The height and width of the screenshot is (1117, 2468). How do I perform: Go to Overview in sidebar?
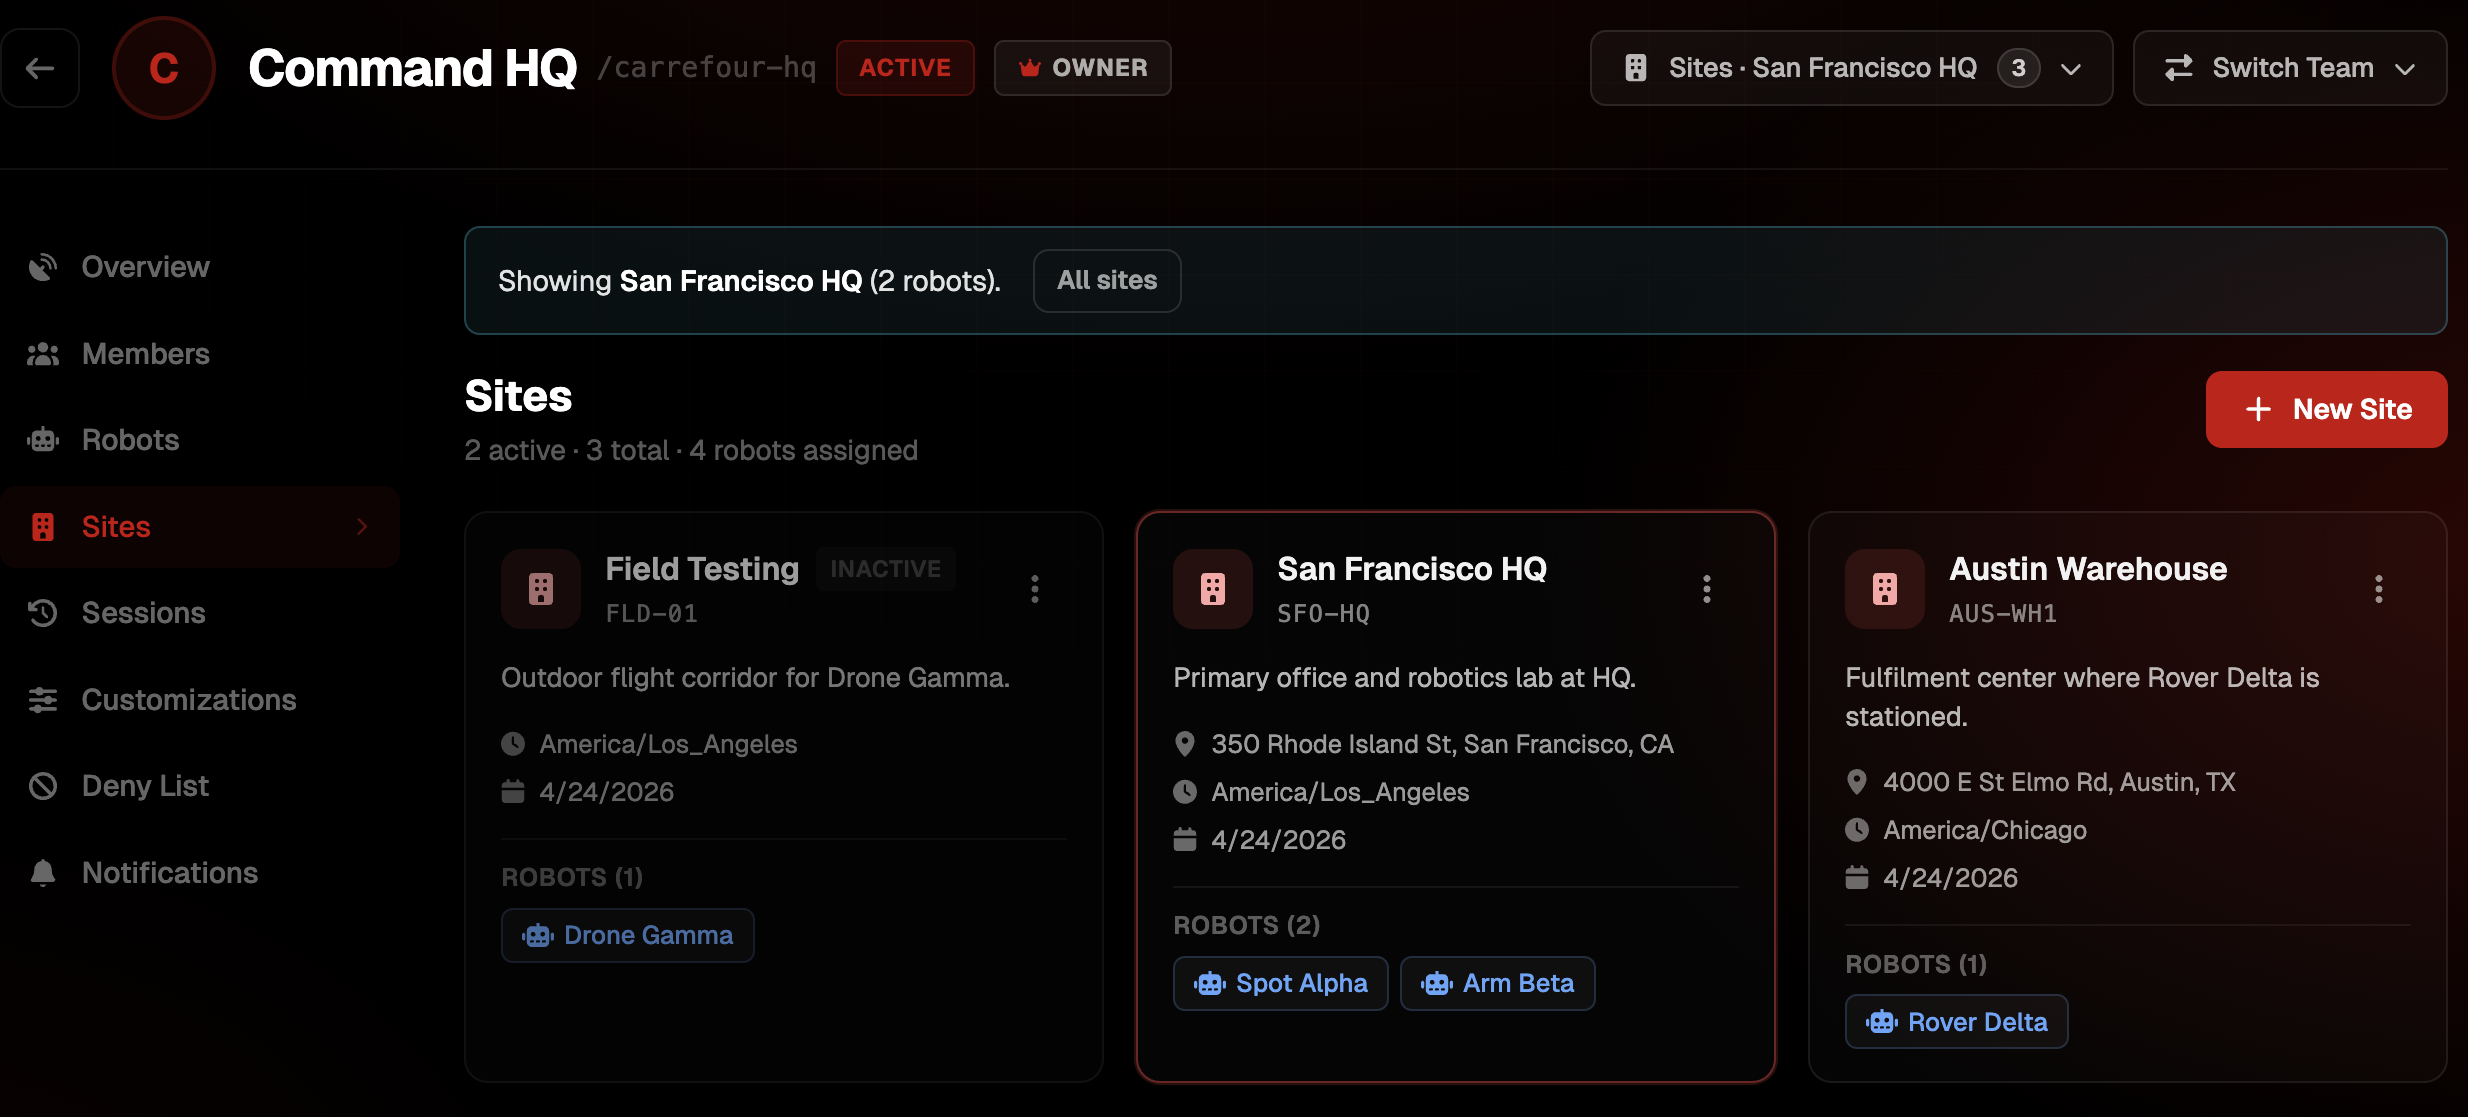[x=145, y=267]
